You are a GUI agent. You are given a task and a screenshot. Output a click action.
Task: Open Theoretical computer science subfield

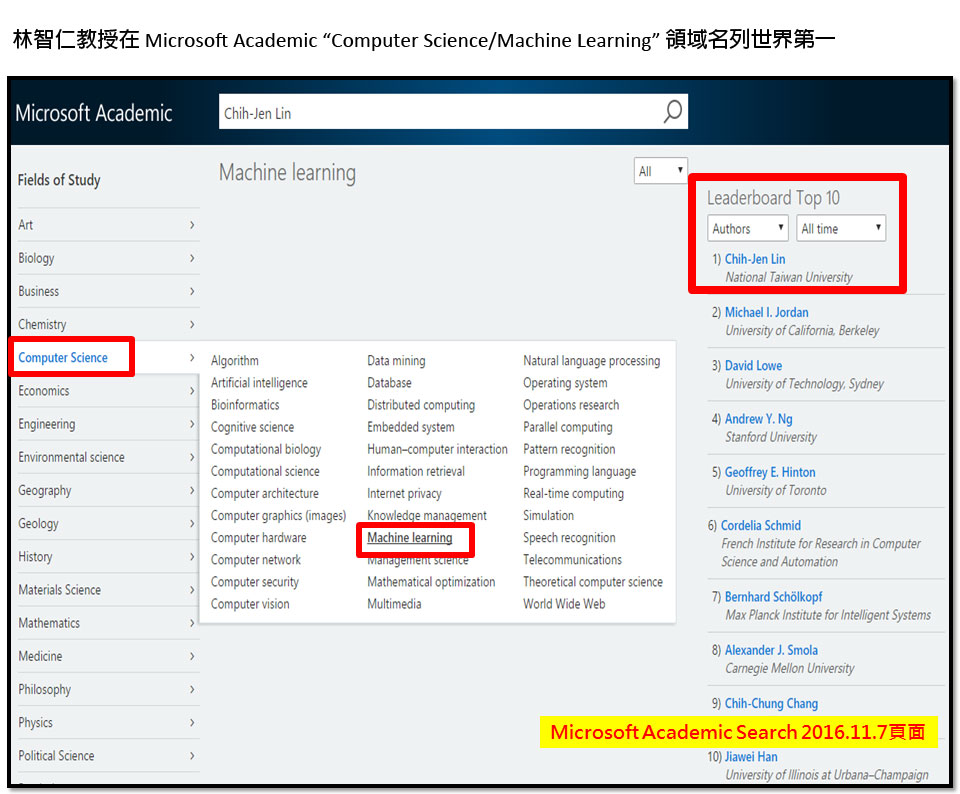tap(593, 582)
